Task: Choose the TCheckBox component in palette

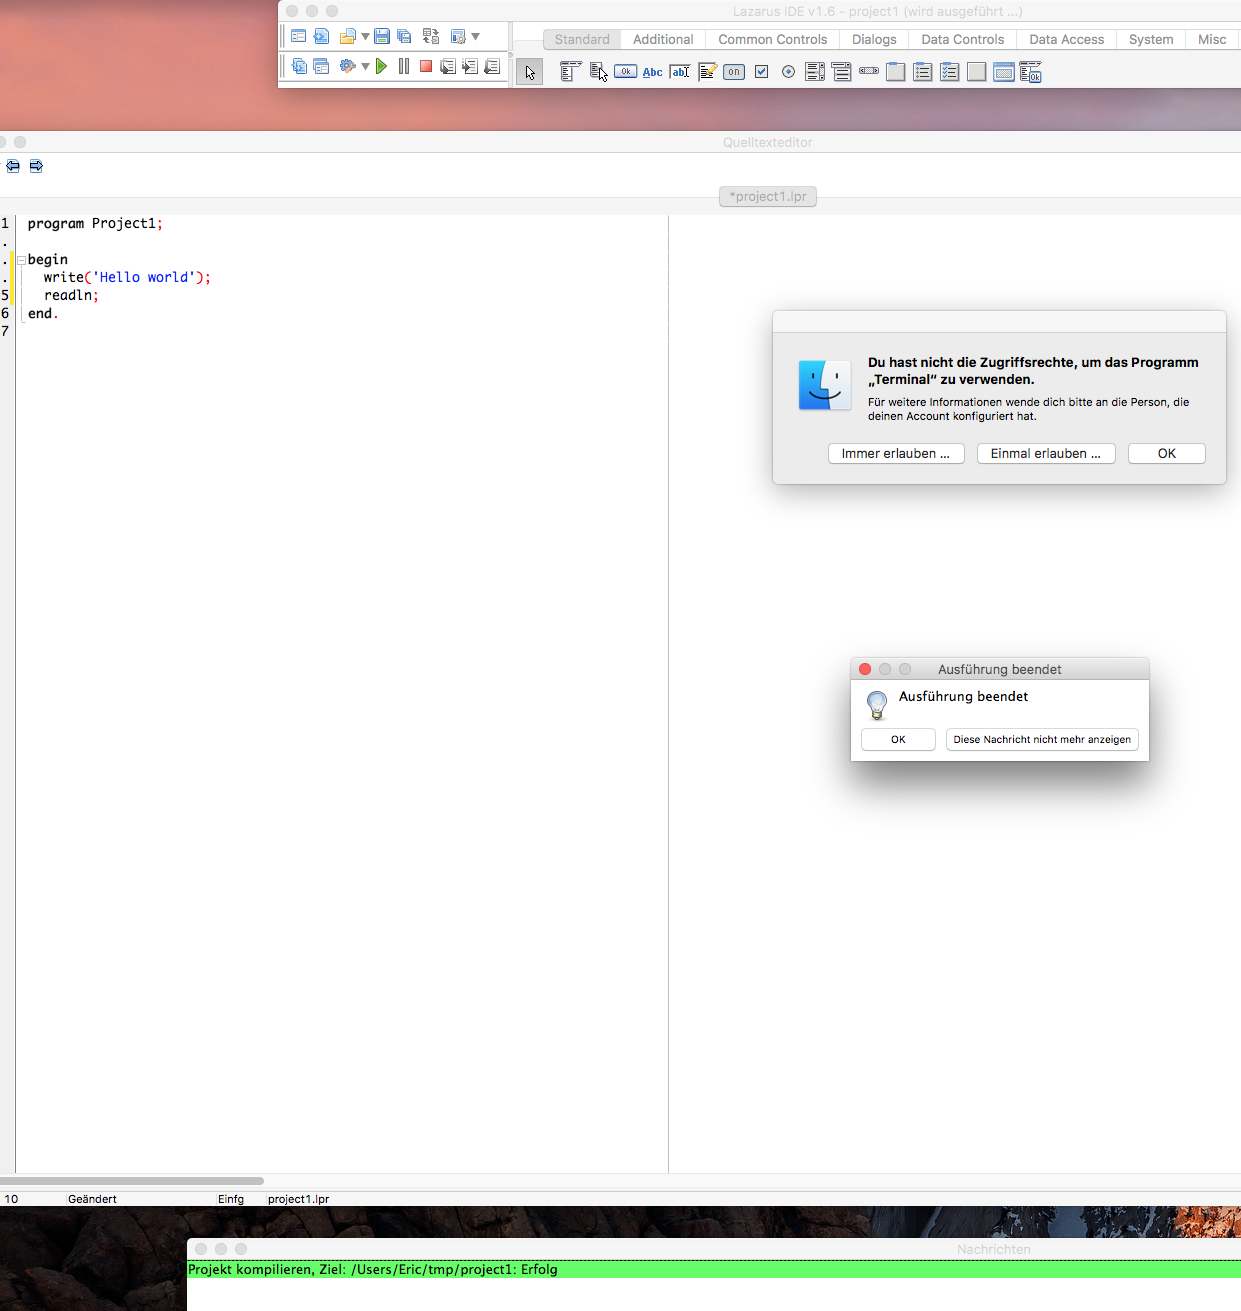Action: point(761,72)
